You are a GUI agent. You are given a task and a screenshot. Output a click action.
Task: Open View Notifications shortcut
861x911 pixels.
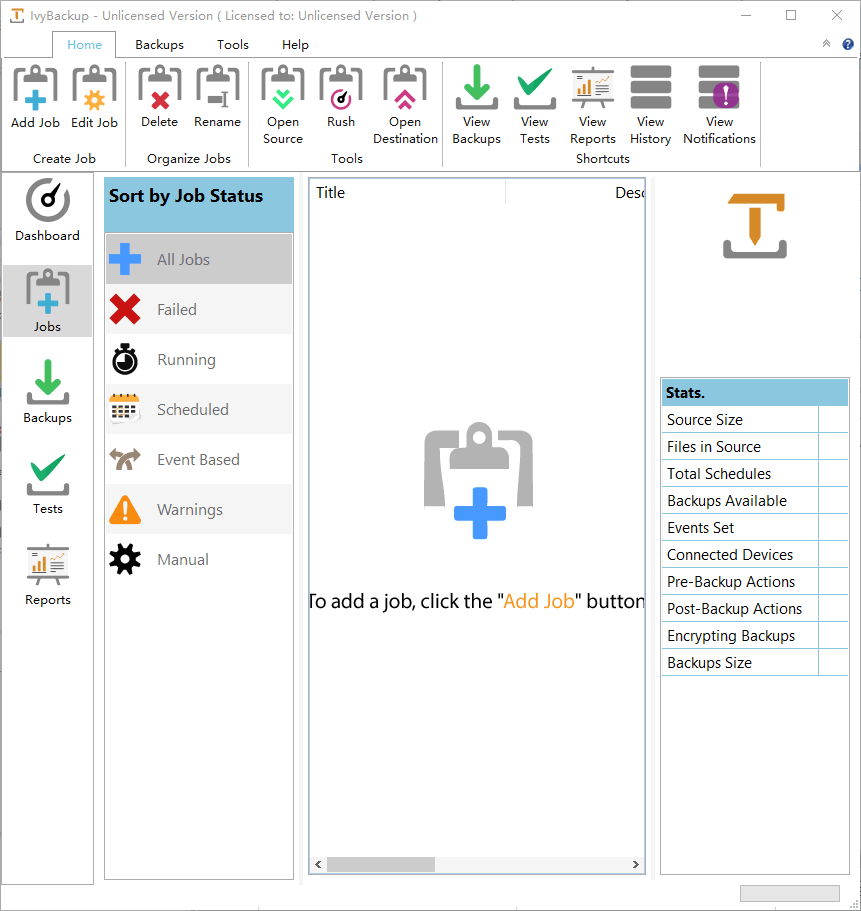coord(719,105)
